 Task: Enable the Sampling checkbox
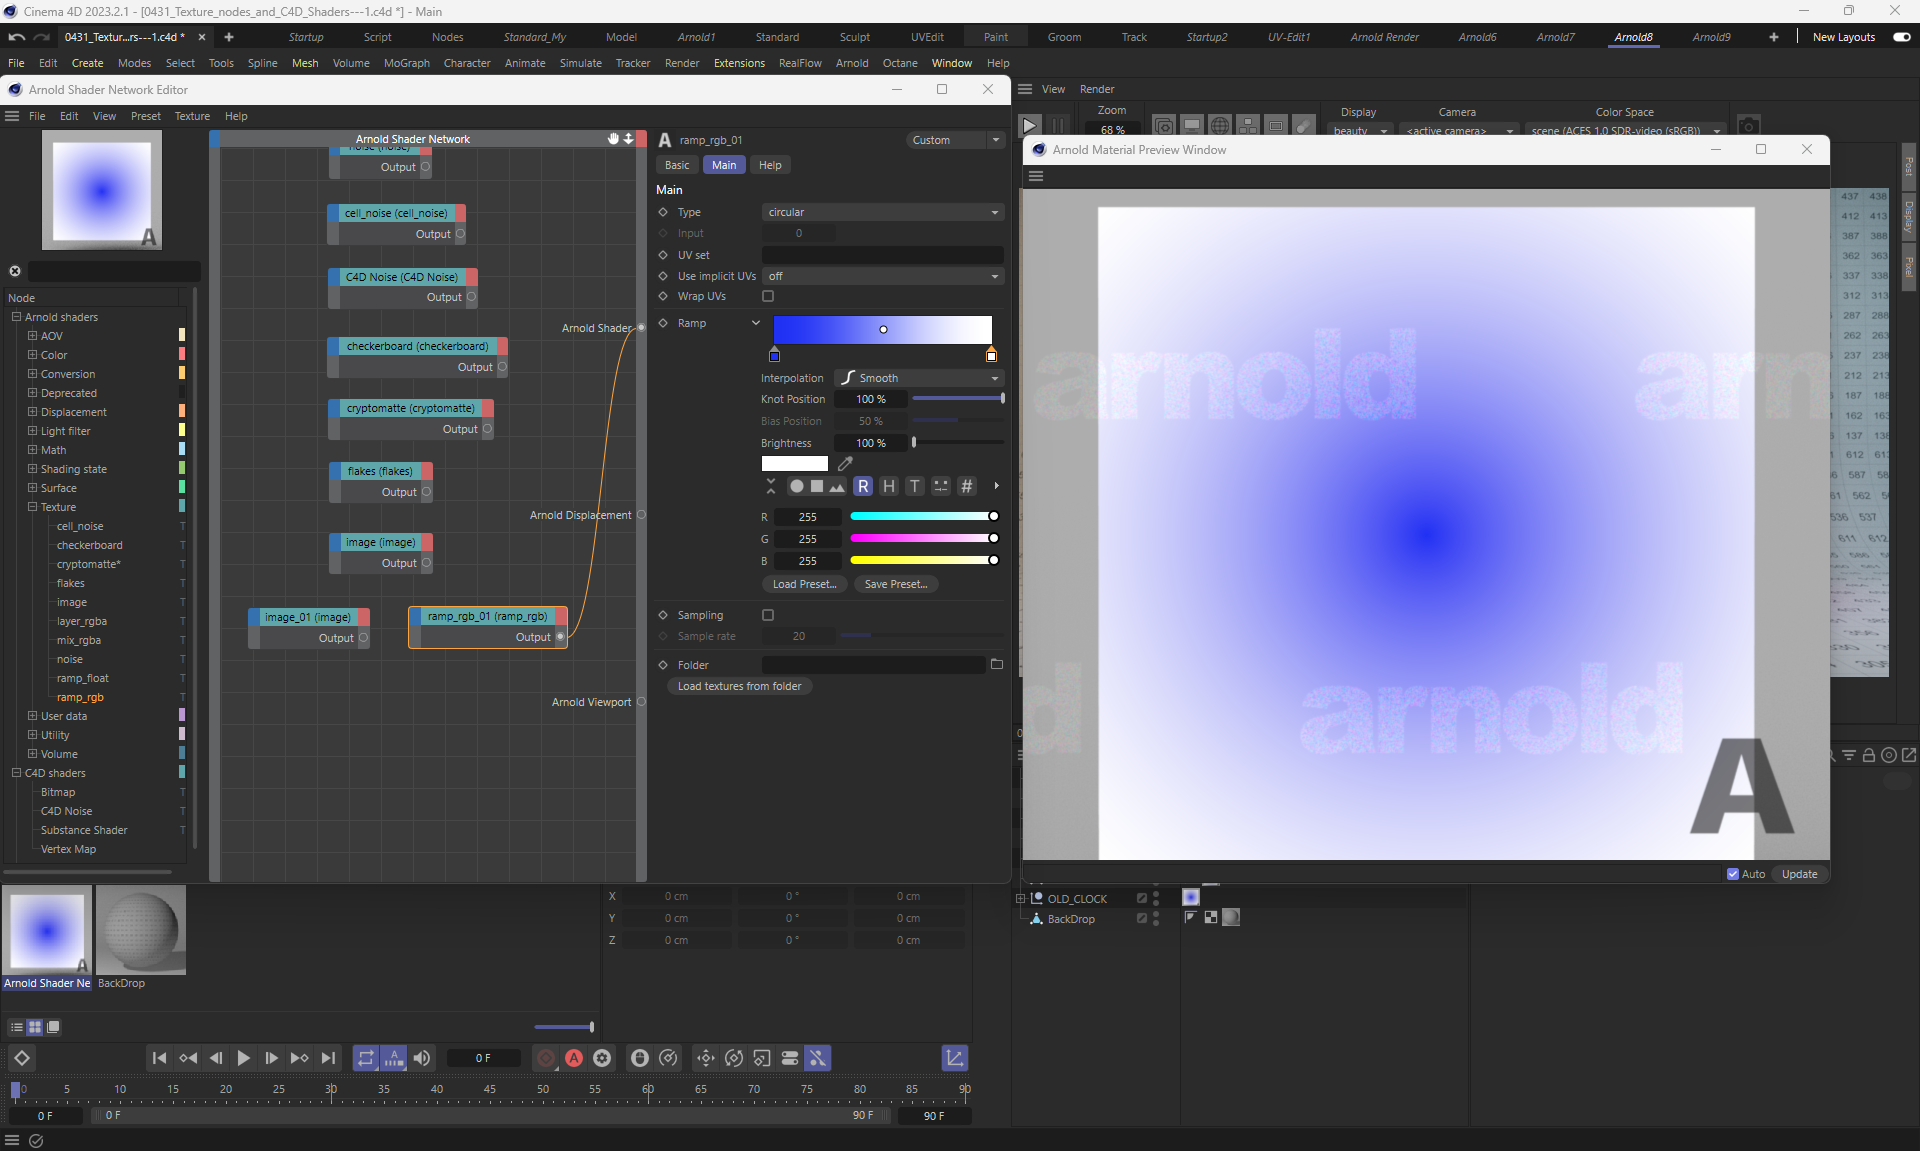(768, 616)
